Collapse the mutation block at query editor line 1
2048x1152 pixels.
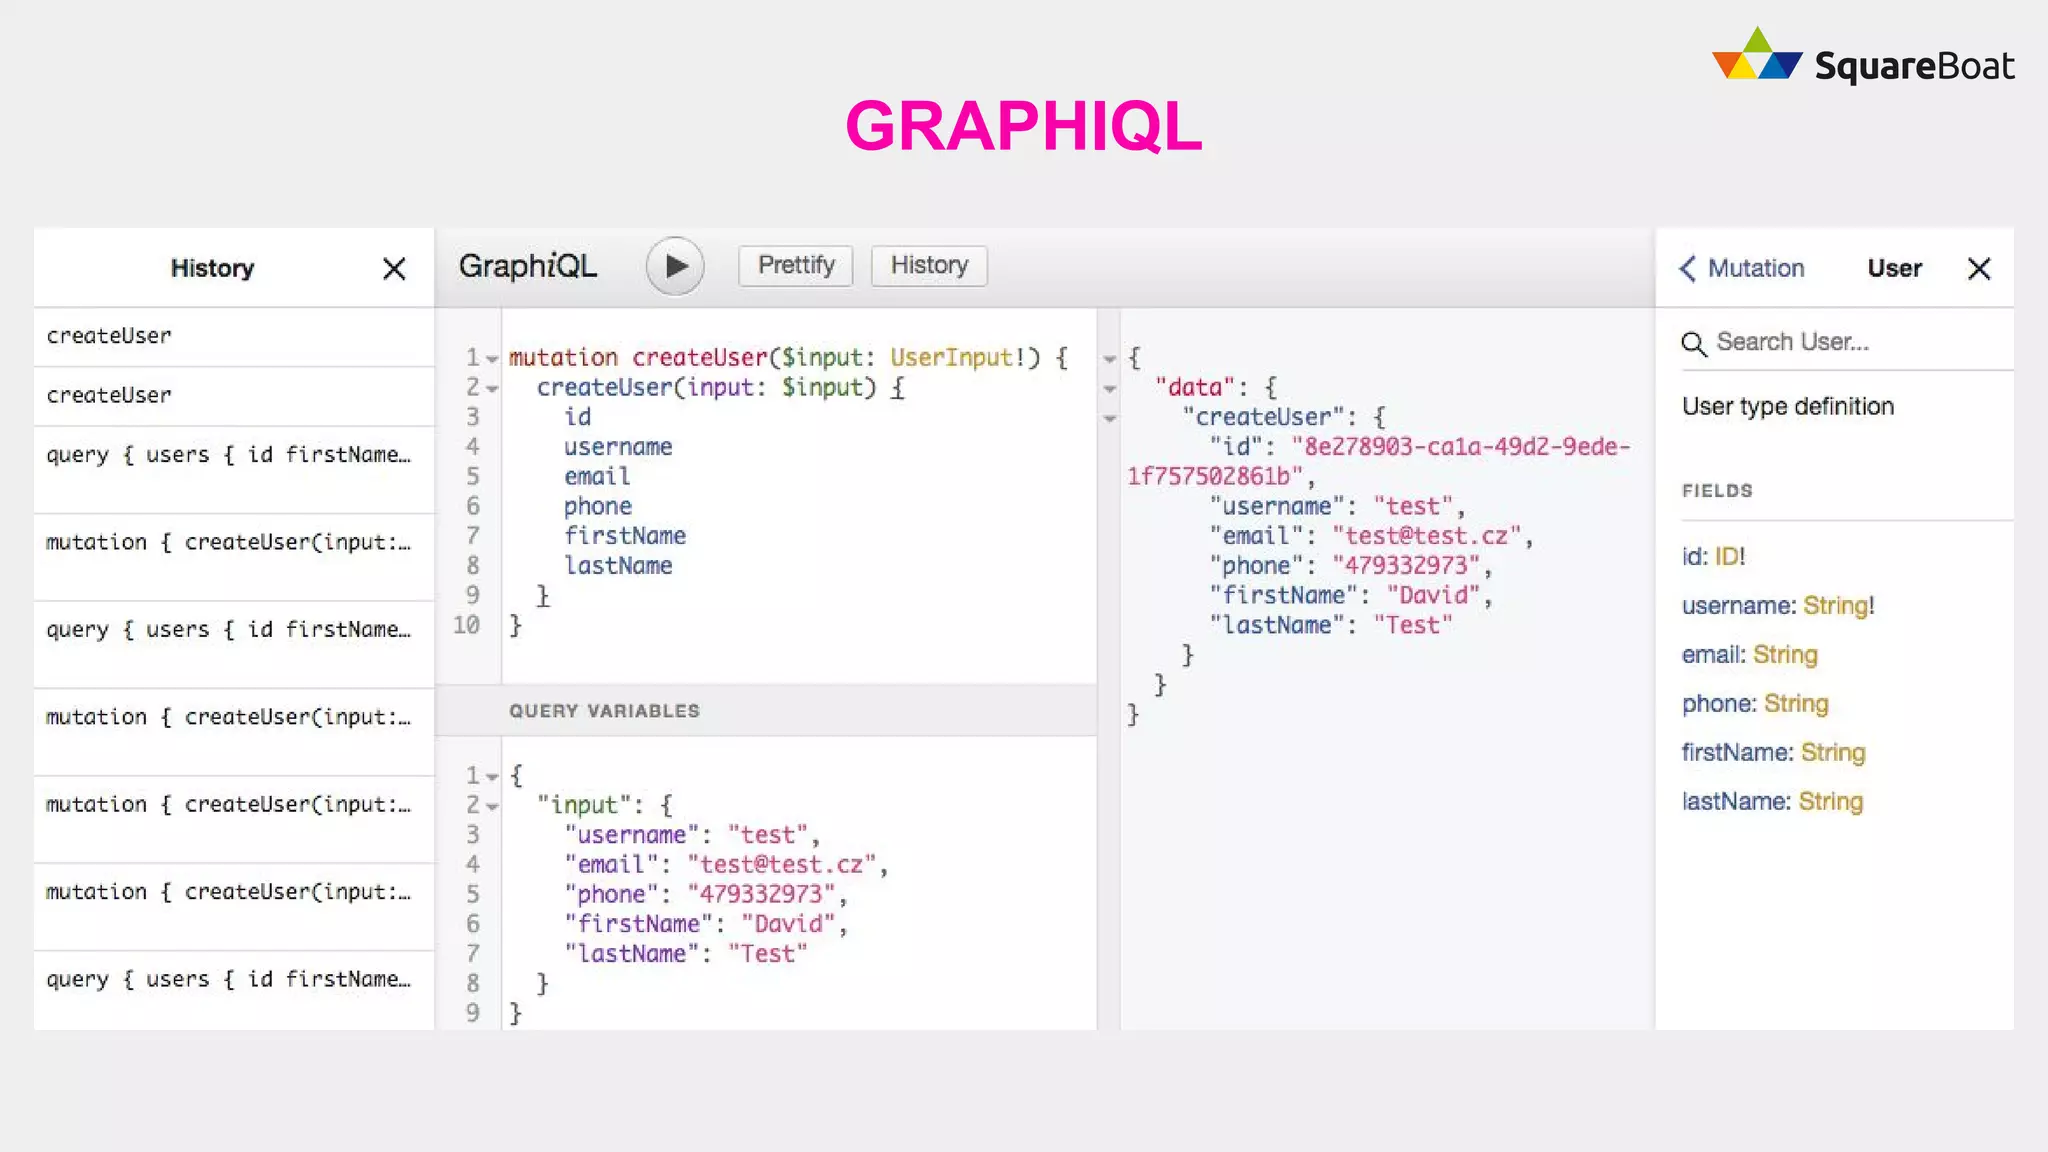[492, 359]
